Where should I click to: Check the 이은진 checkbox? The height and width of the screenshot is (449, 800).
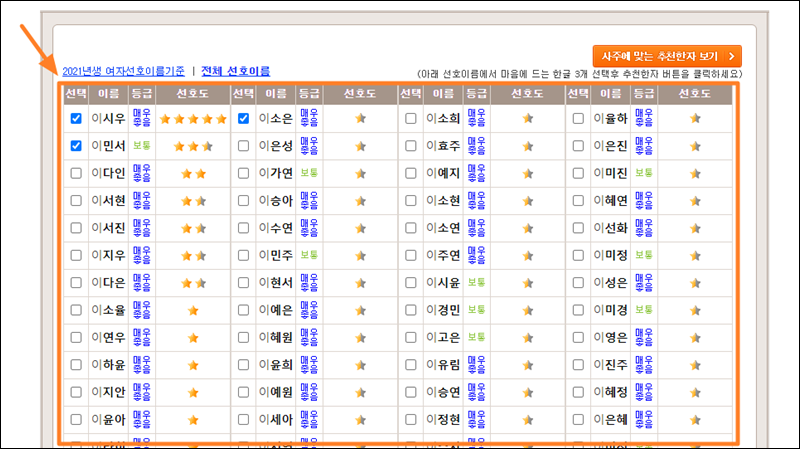(x=578, y=146)
